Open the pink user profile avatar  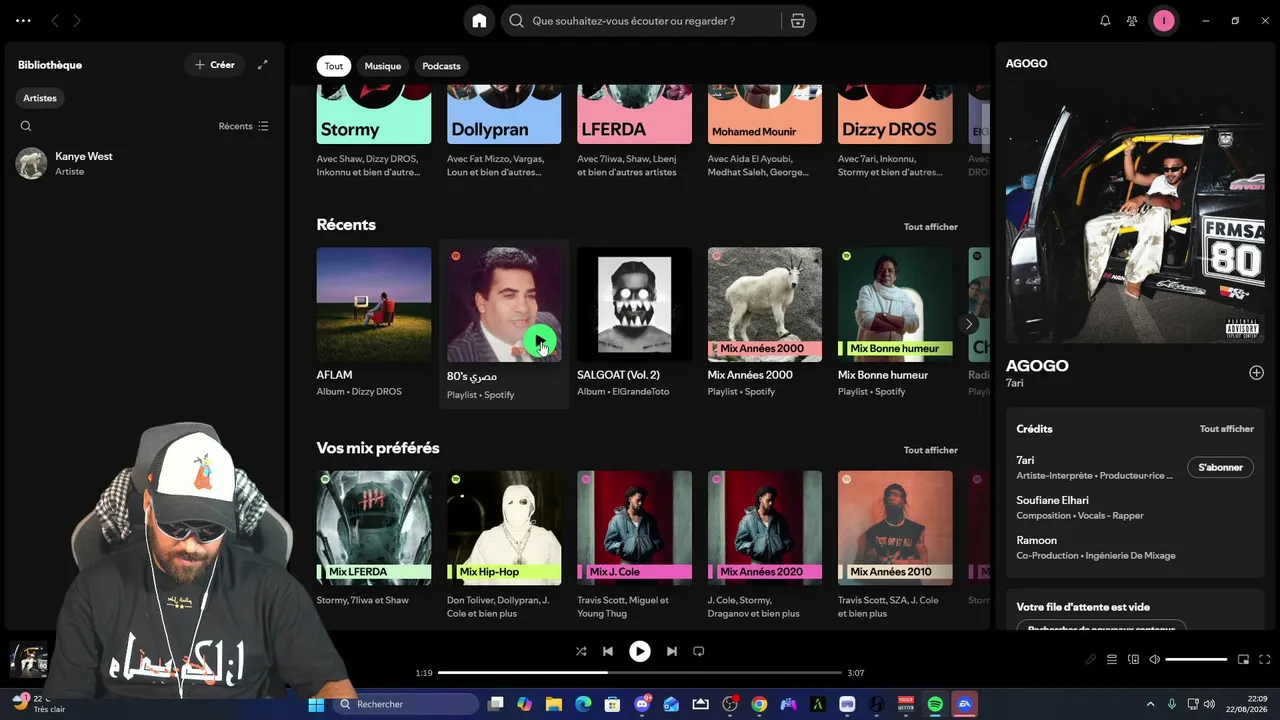click(1163, 21)
